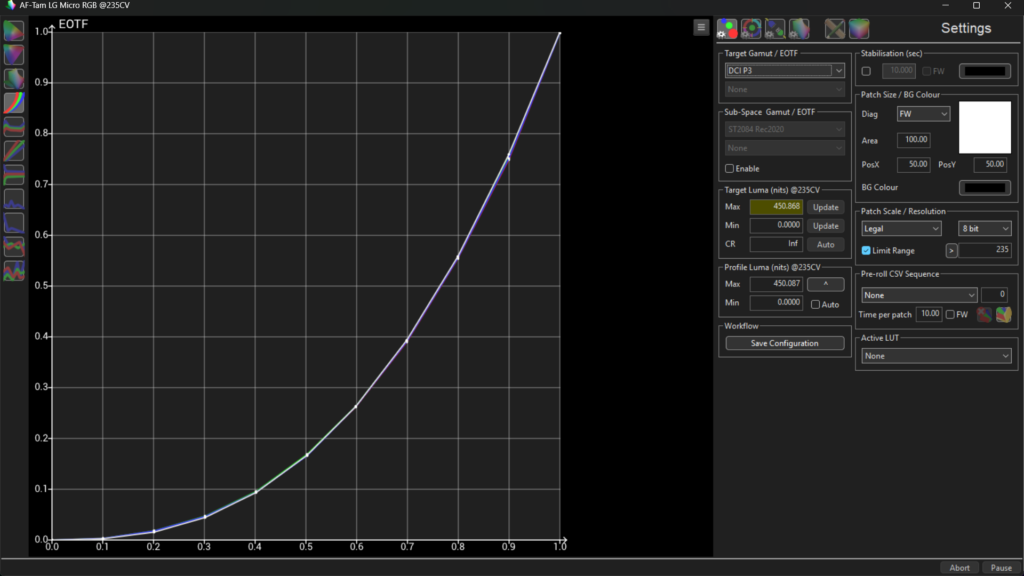The image size is (1024, 576).
Task: Open the Legal patch scale dropdown
Action: [x=901, y=229]
